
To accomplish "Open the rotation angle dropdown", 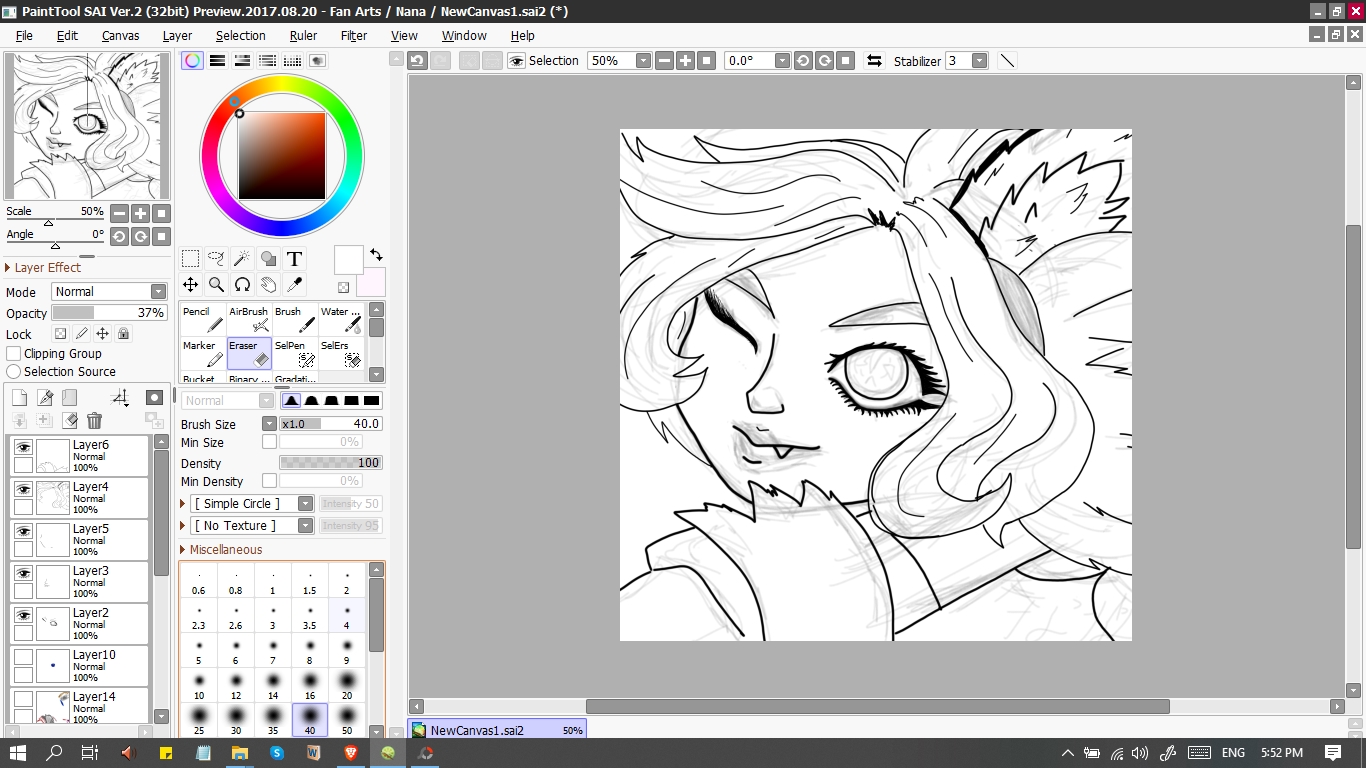I will click(782, 60).
